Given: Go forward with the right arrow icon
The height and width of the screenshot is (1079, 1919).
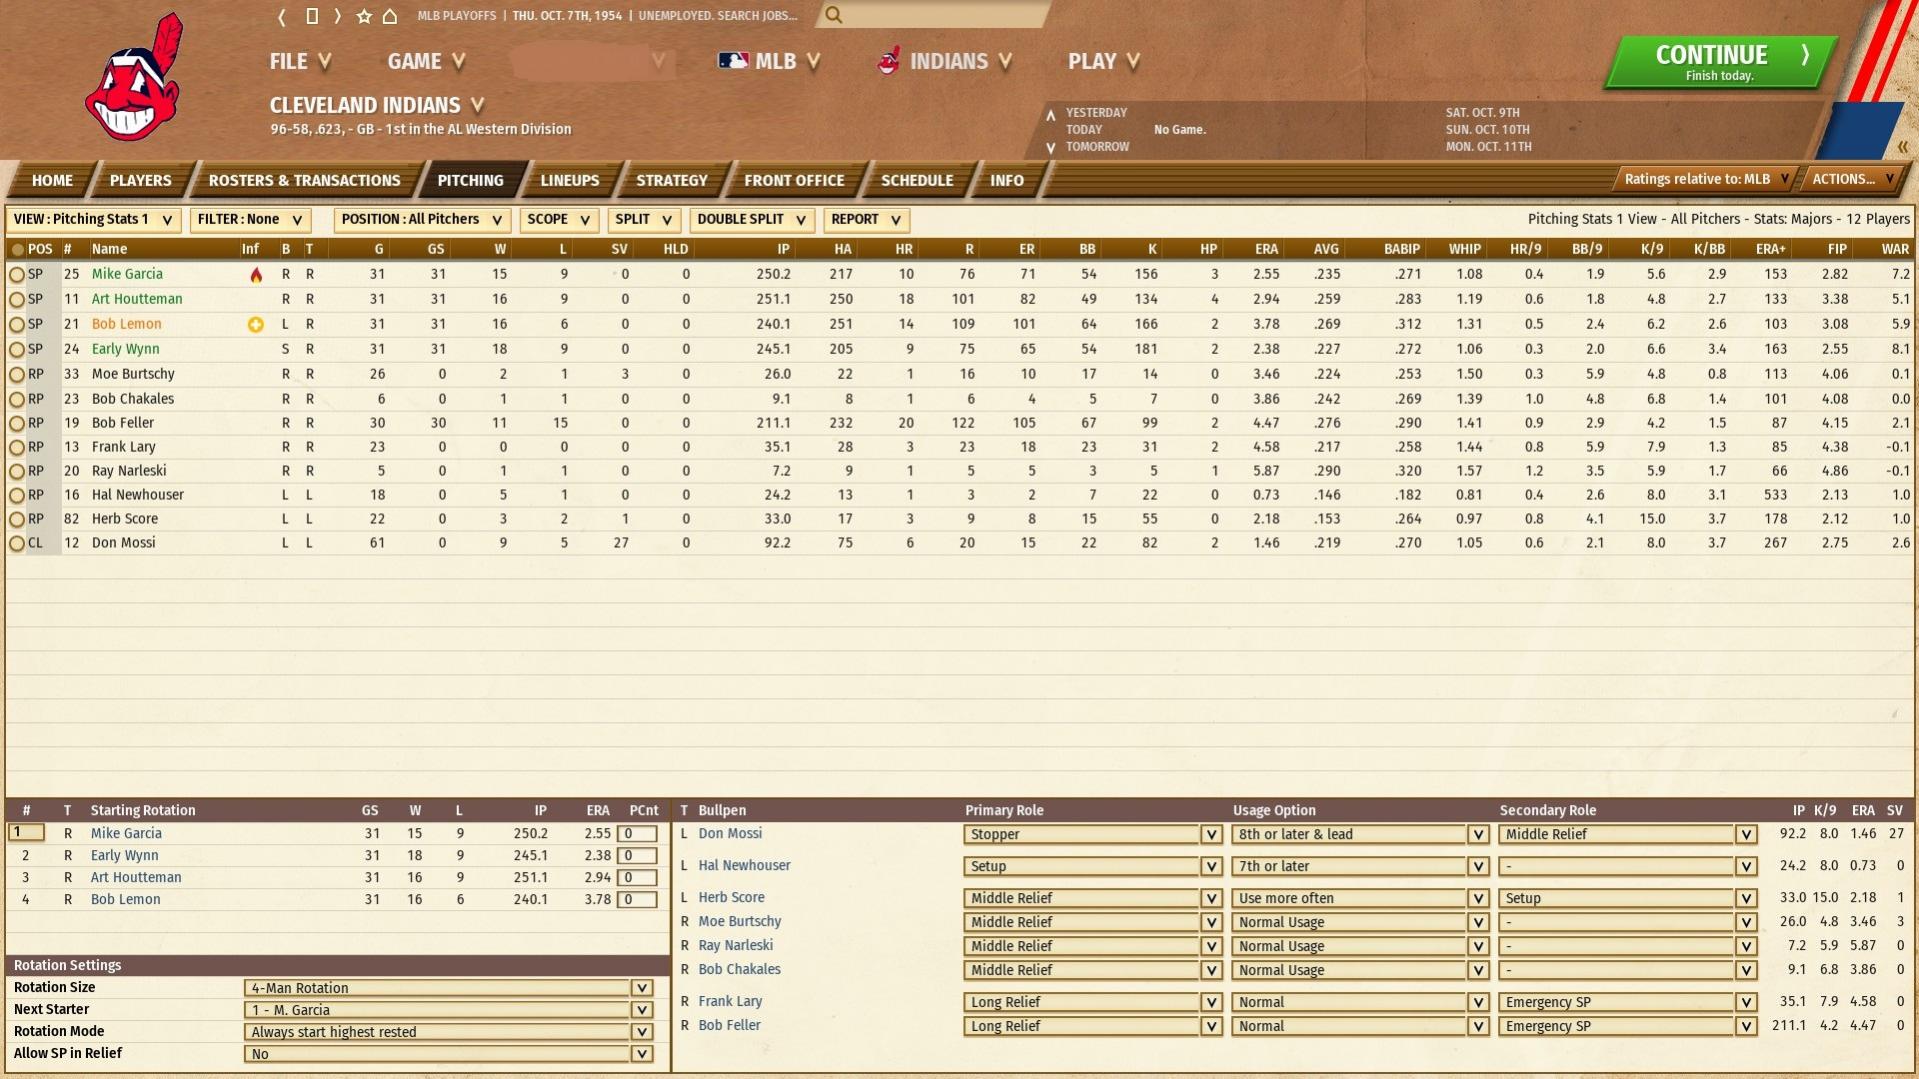Looking at the screenshot, I should pyautogui.click(x=338, y=16).
